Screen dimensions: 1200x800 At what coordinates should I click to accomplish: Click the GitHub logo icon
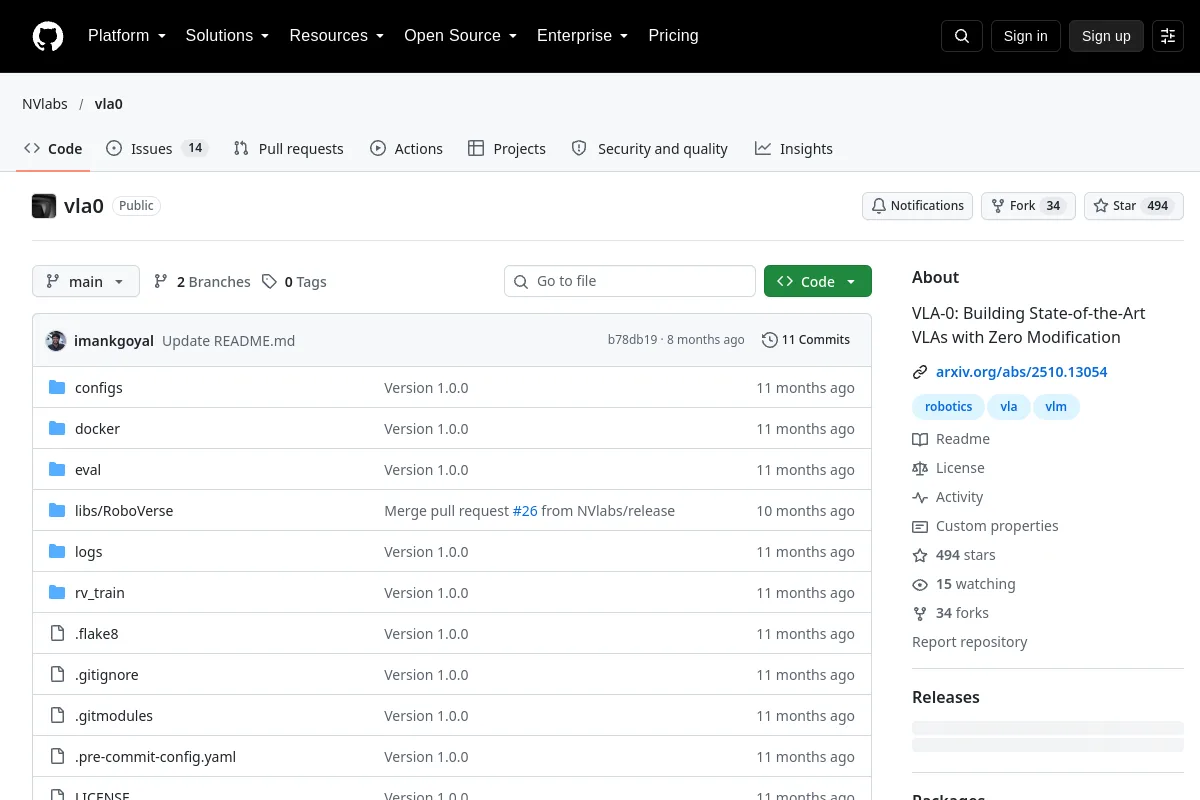[x=48, y=36]
